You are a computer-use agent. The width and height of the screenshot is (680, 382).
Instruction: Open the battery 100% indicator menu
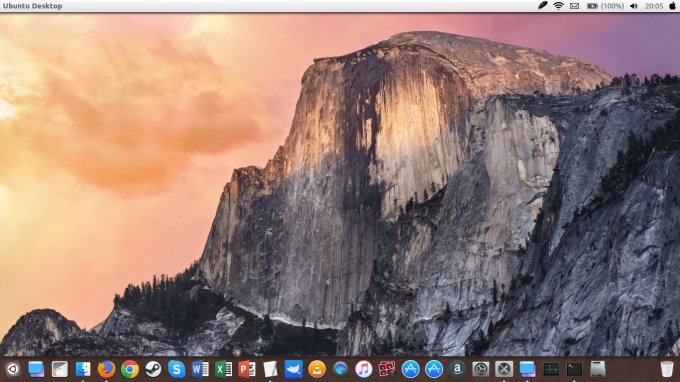tap(605, 6)
